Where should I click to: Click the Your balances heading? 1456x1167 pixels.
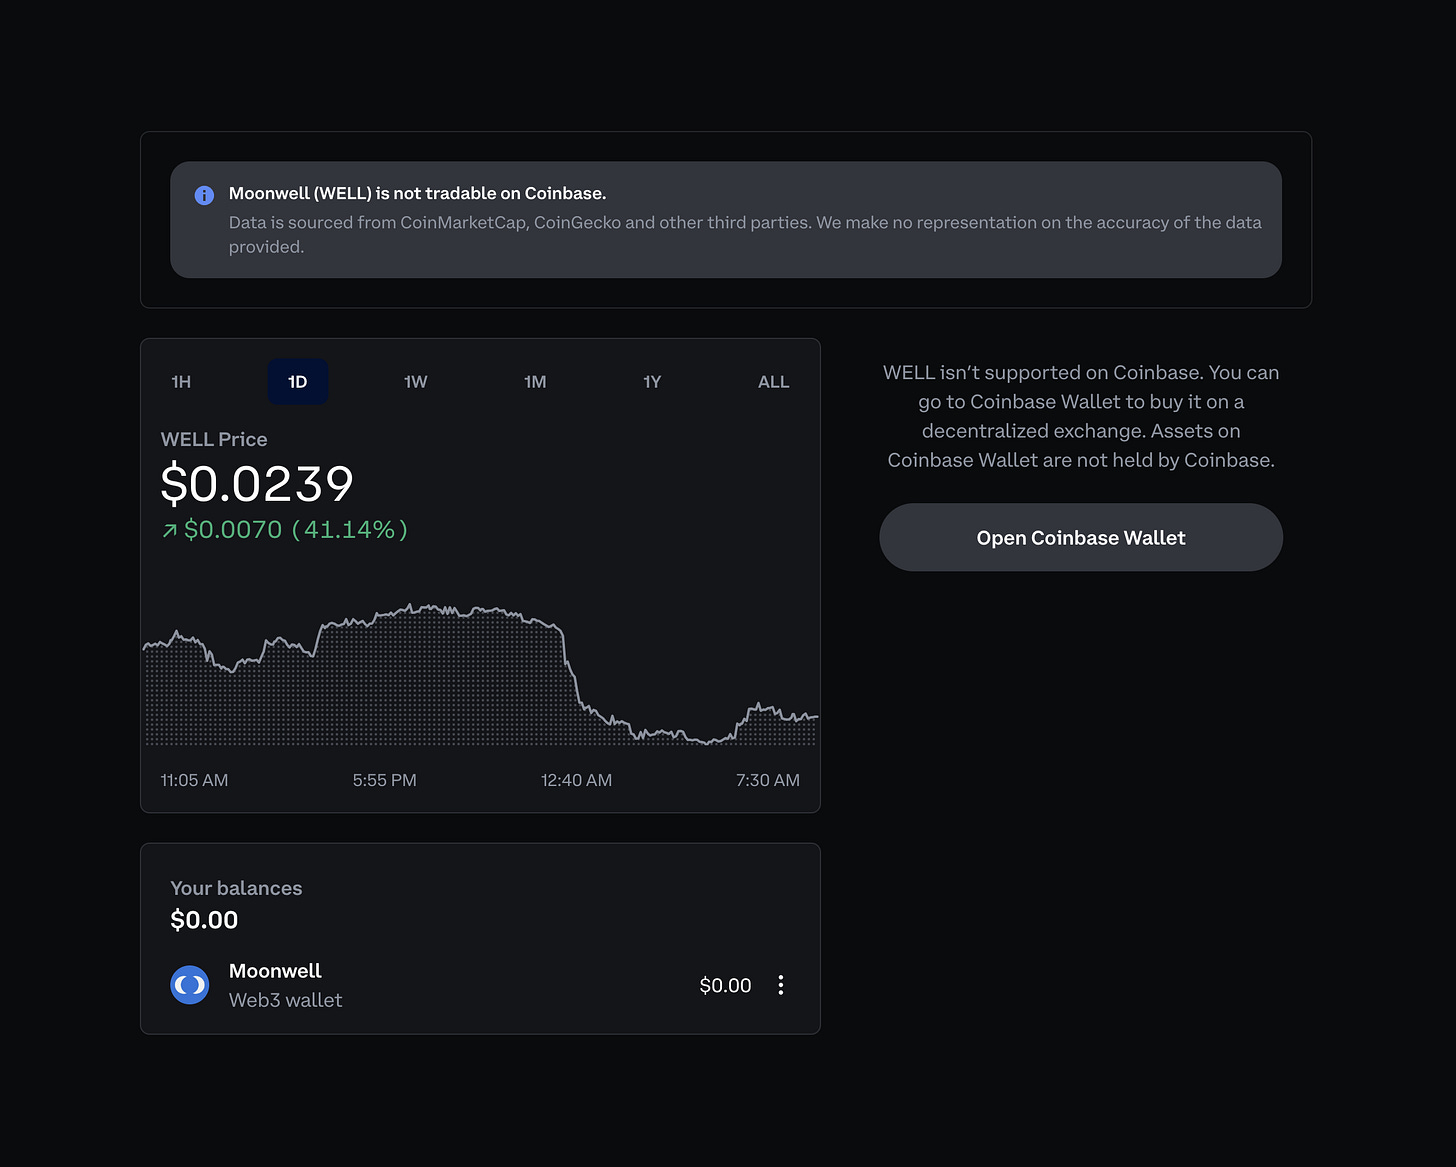(x=236, y=887)
